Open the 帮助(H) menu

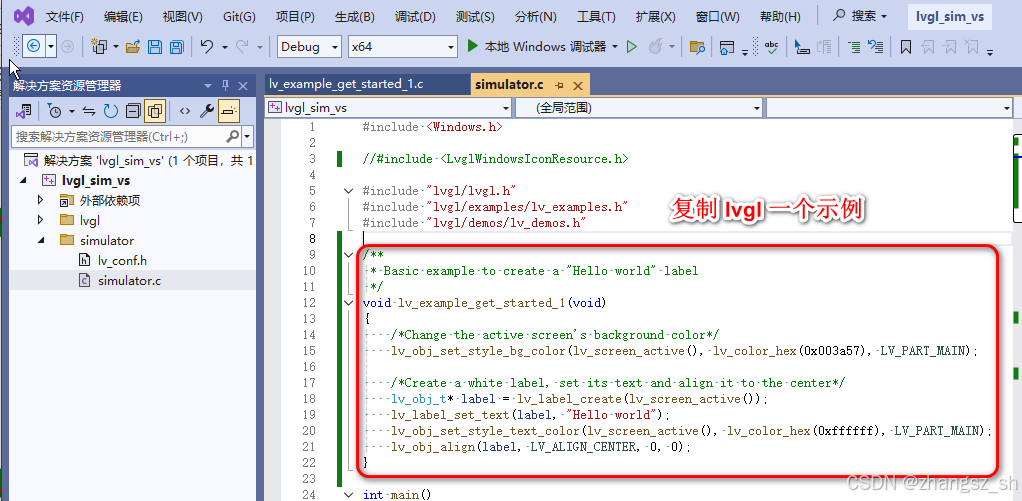pos(780,16)
